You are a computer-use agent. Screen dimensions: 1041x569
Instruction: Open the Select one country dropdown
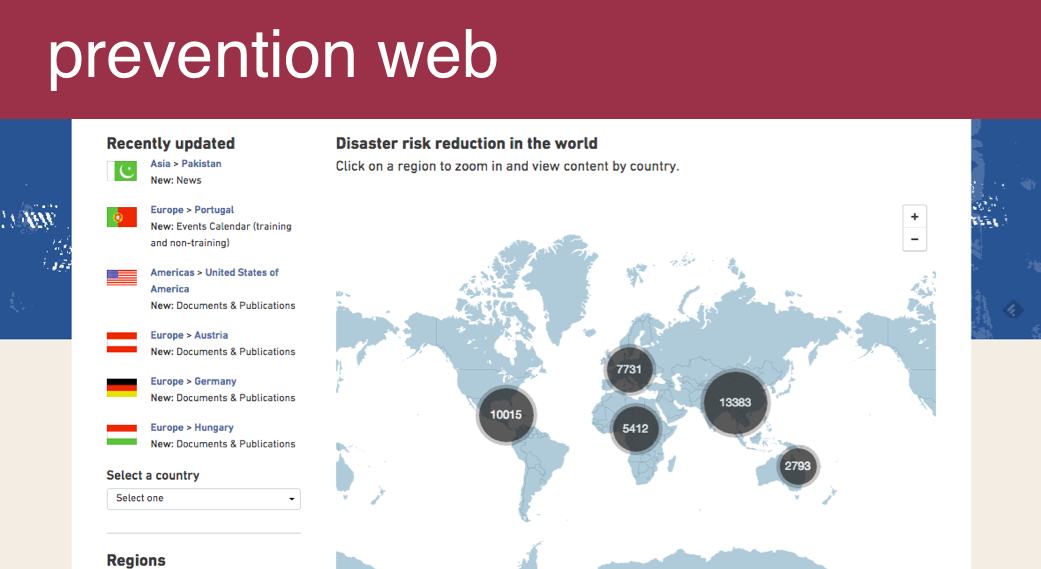(204, 499)
